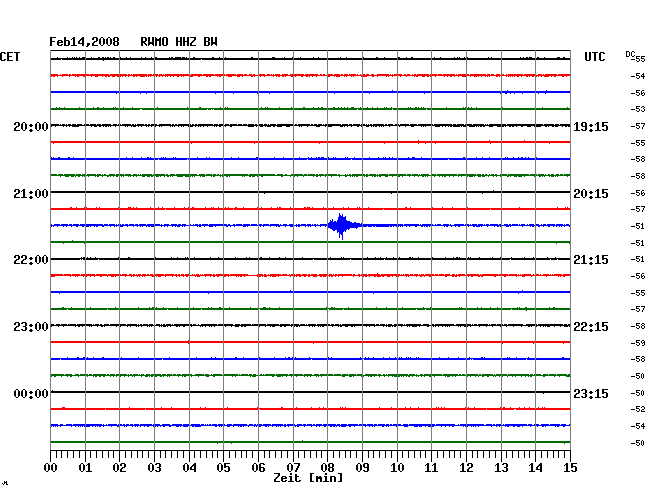Click minute axis label 15
650x494 pixels.
(570, 467)
